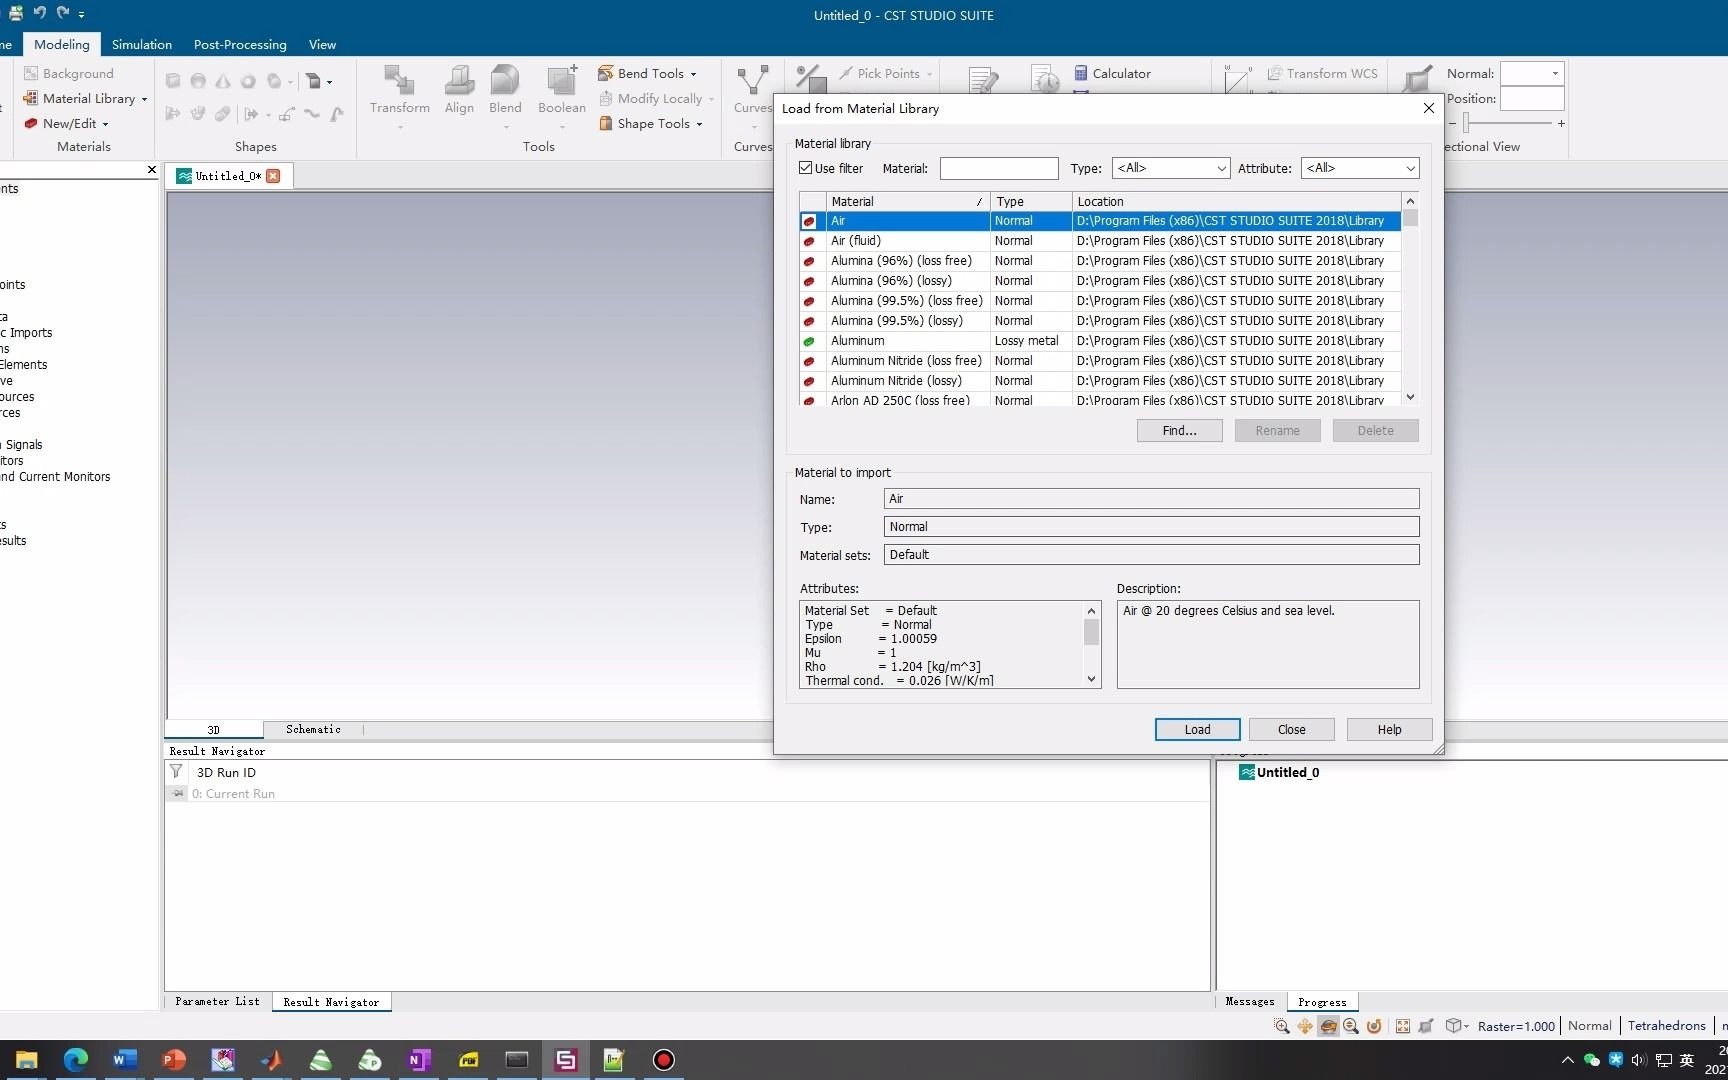
Task: Click the Load button
Action: [x=1198, y=729]
